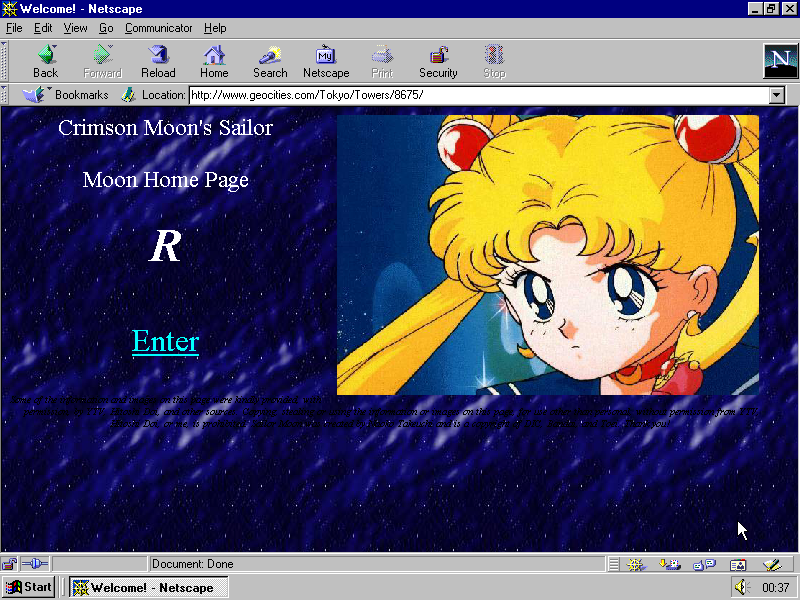Open the View menu
This screenshot has height=600, width=800.
click(75, 28)
